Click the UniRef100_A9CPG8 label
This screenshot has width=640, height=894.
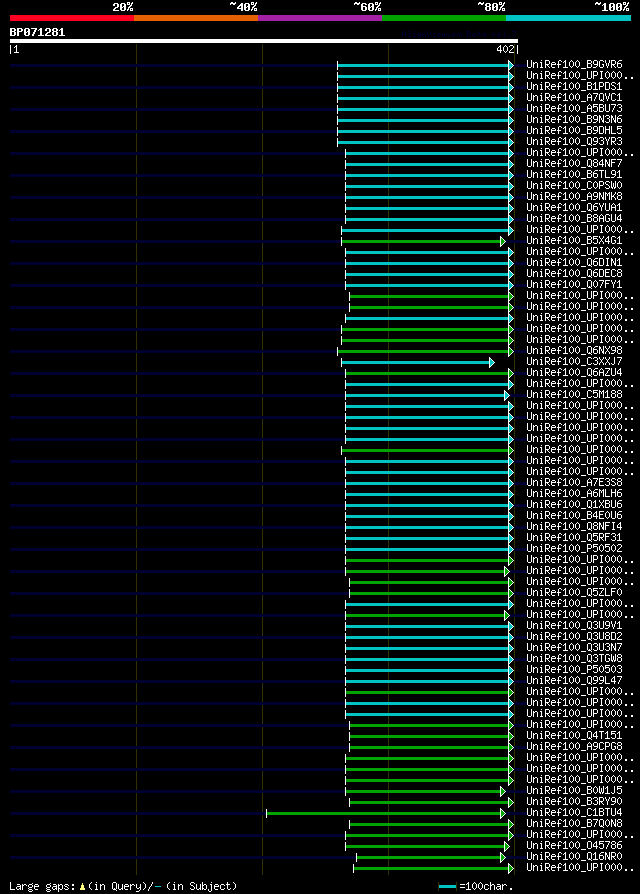[574, 747]
